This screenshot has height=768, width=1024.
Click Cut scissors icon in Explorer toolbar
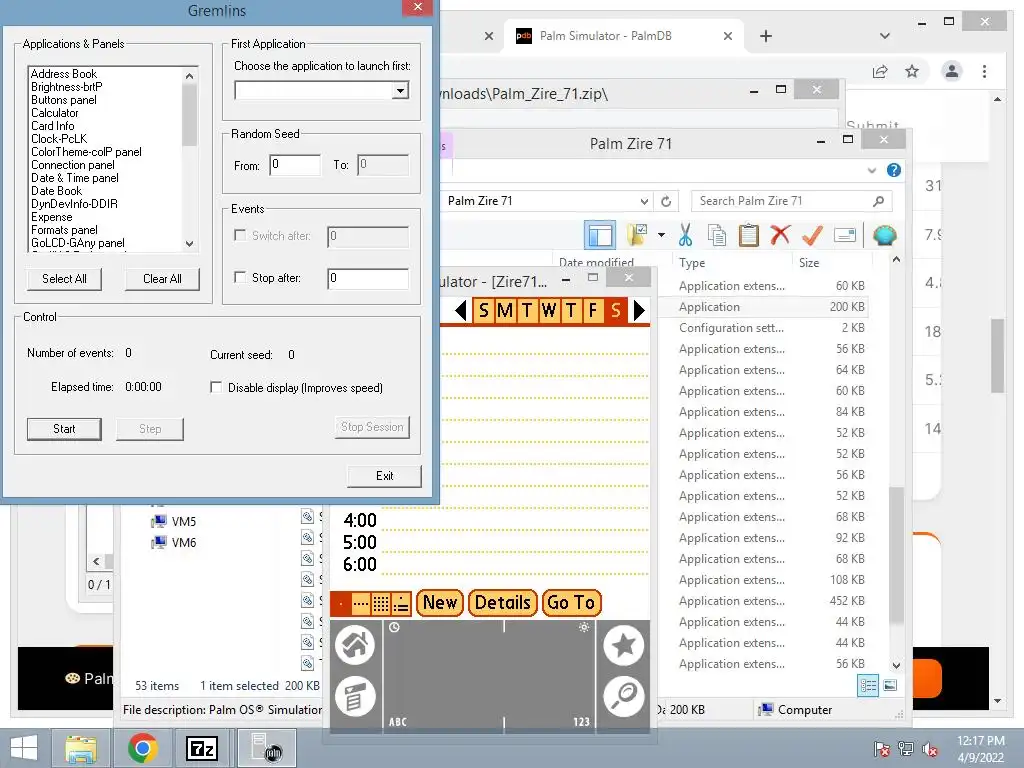(x=685, y=235)
